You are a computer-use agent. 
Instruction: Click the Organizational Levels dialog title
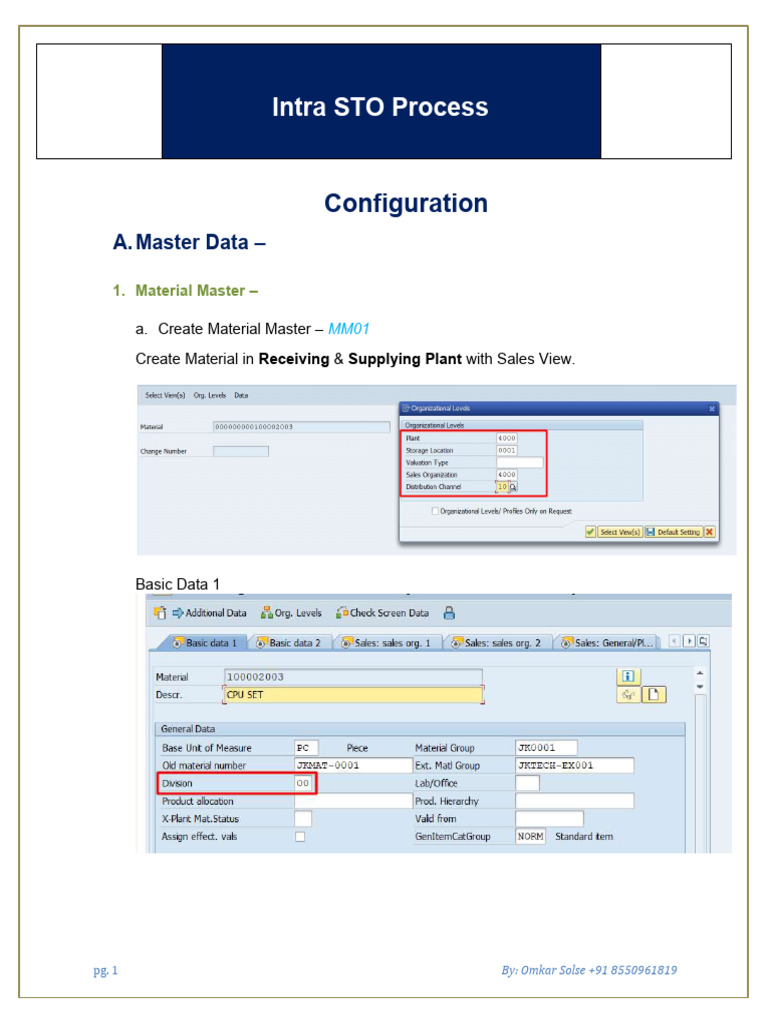tap(440, 408)
